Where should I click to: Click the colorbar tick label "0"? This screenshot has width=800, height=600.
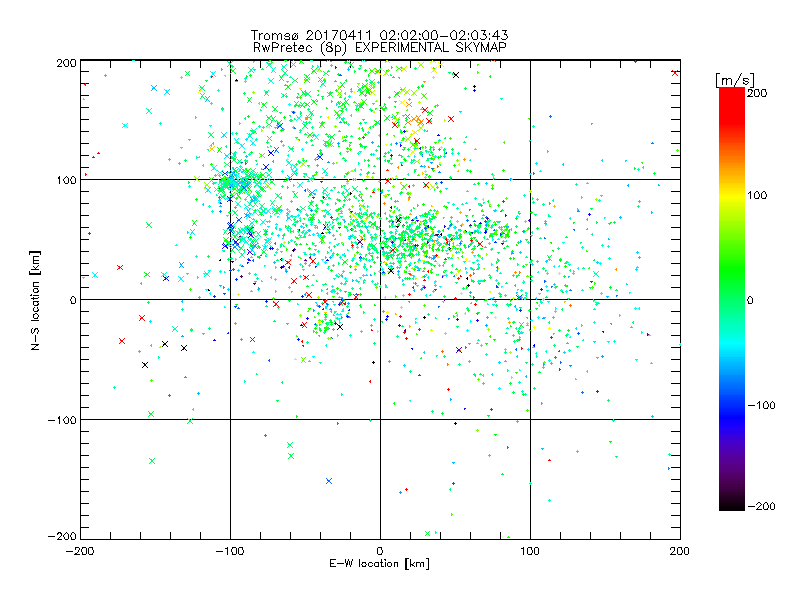[x=750, y=300]
